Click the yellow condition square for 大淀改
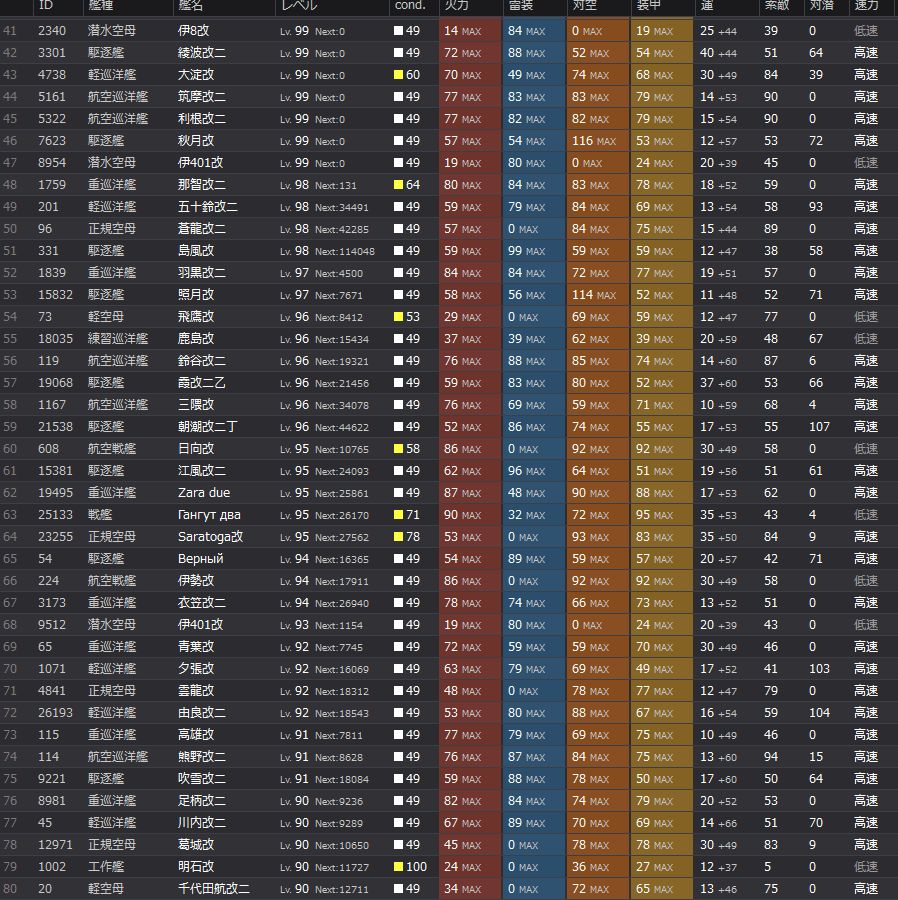This screenshot has width=898, height=900. coord(398,75)
